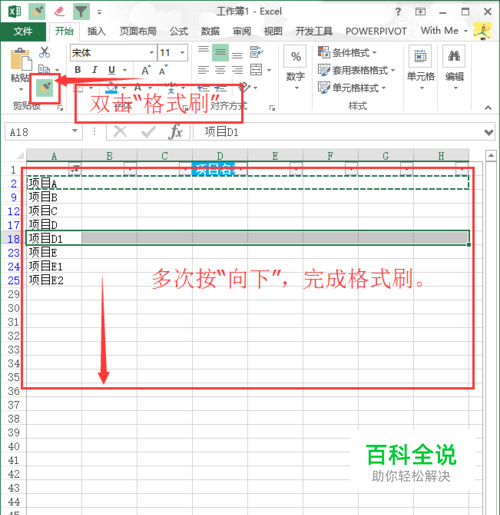Toggle Align Left for the cell

pyautogui.click(x=203, y=70)
